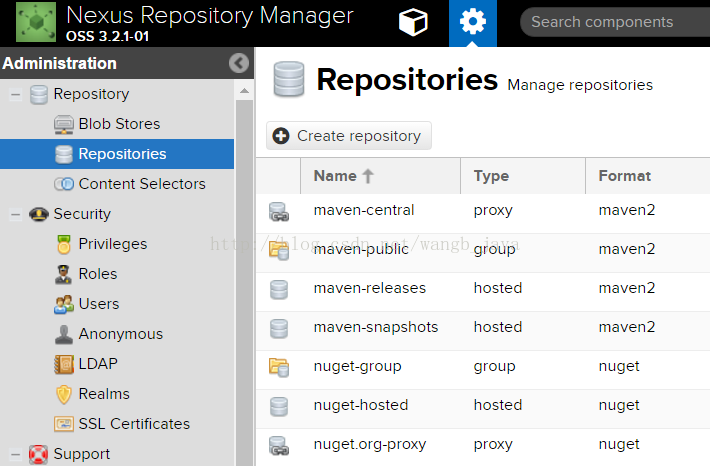
Task: Click the Repository database icon in sidebar
Action: point(38,94)
